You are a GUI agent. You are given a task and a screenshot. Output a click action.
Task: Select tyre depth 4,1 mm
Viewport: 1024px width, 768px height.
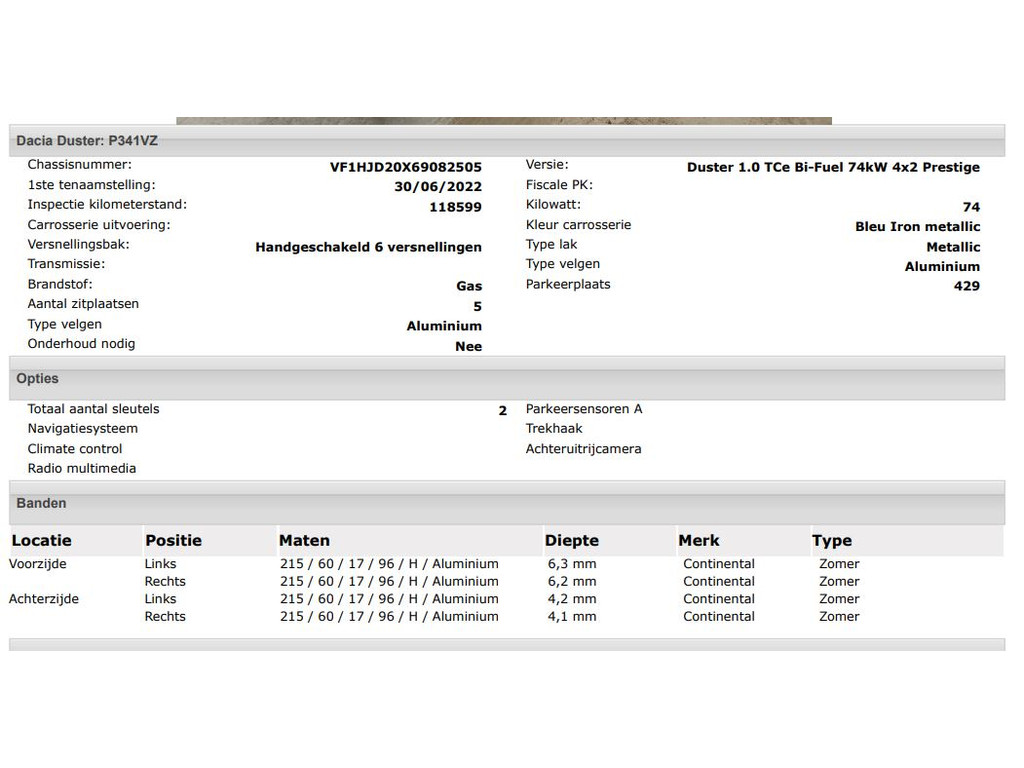point(571,616)
